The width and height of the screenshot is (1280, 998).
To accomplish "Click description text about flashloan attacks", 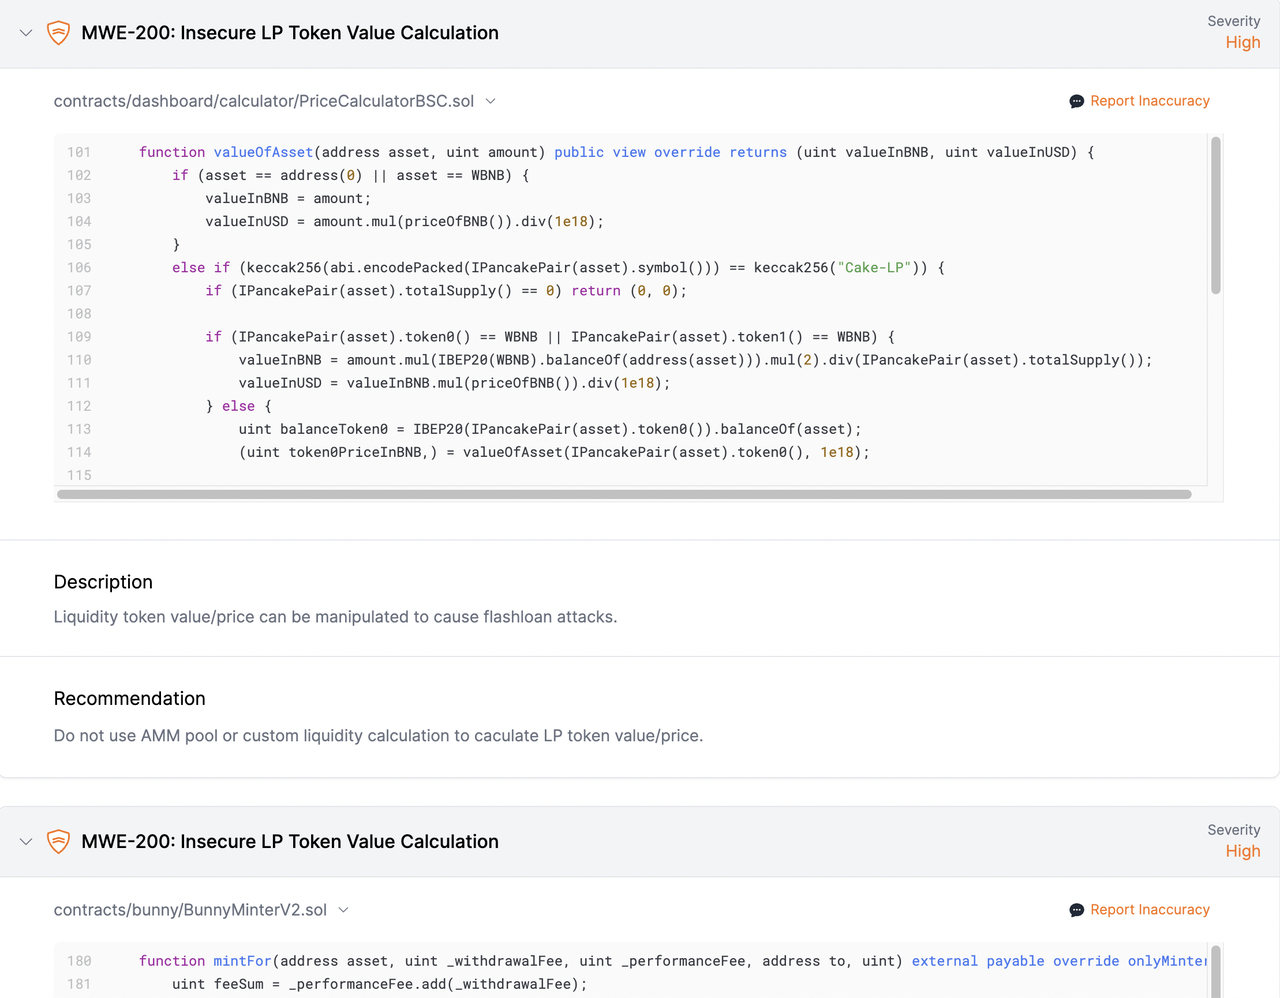I will point(336,617).
